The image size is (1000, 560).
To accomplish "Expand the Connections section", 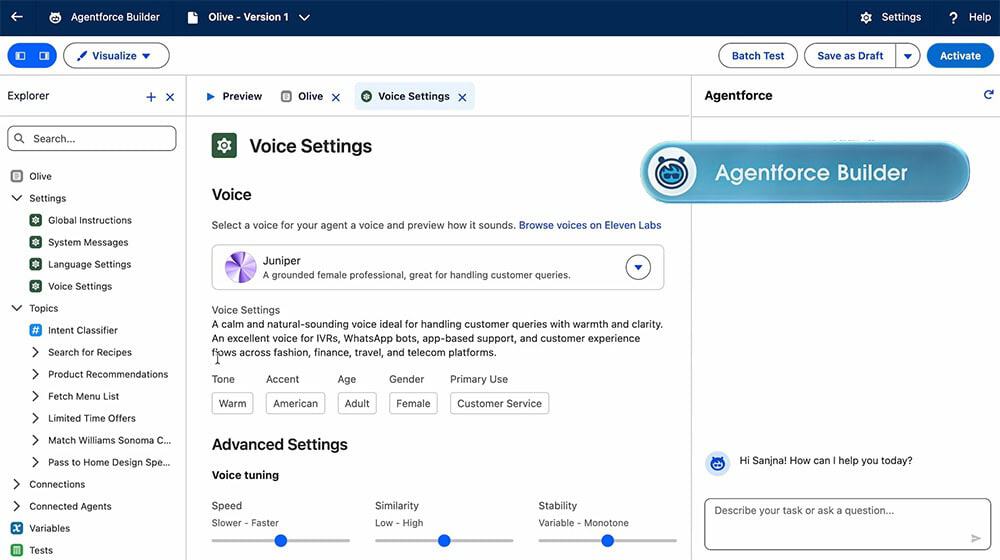I will [17, 484].
